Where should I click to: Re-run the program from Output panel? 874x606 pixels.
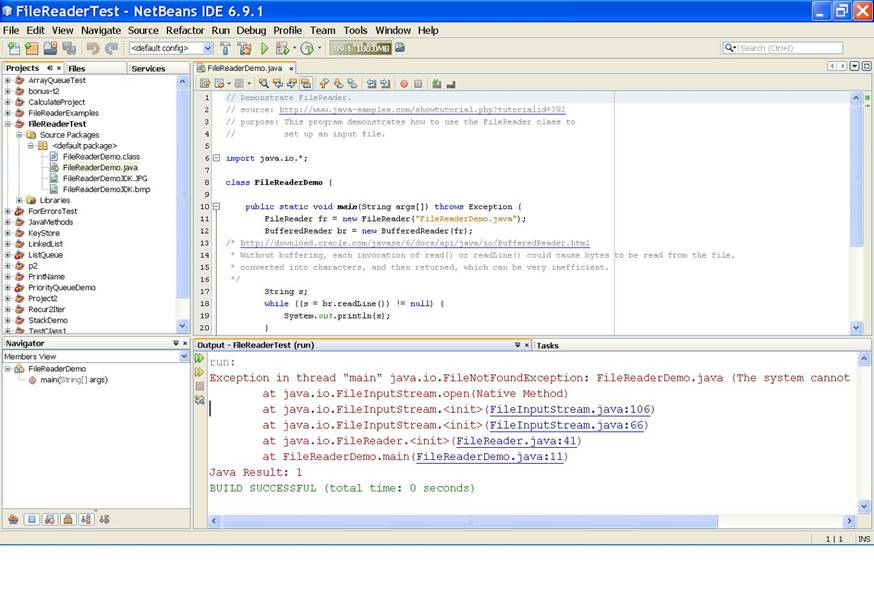coord(200,358)
